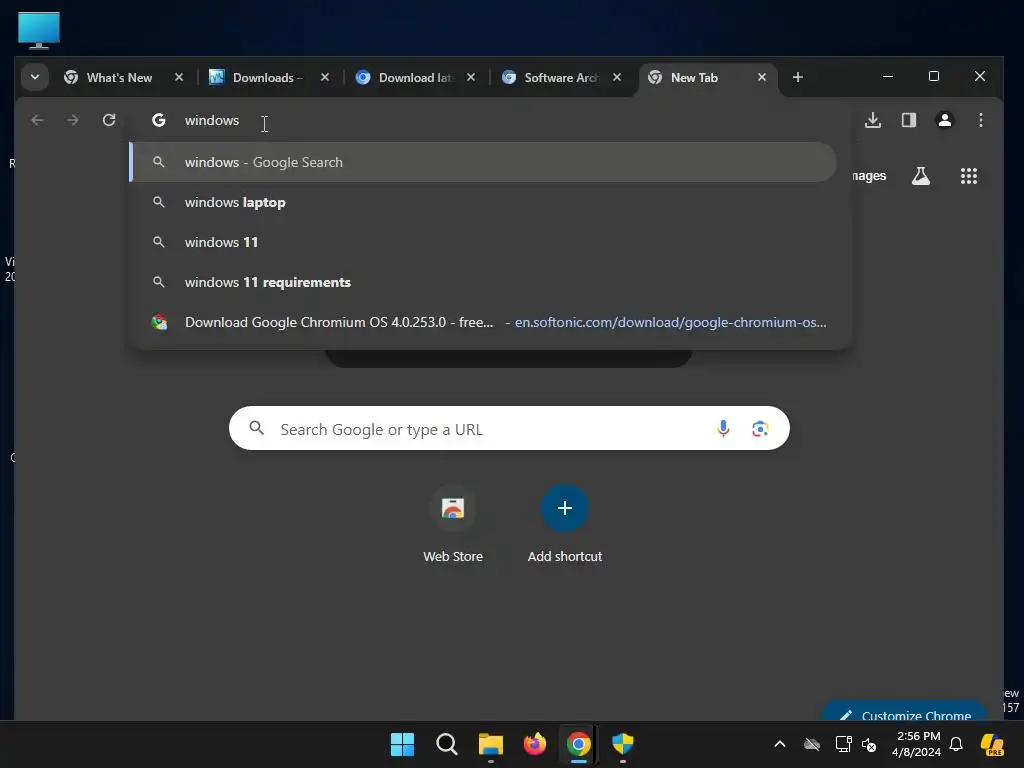Close the Software Archive tab
This screenshot has height=768, width=1024.
point(616,77)
